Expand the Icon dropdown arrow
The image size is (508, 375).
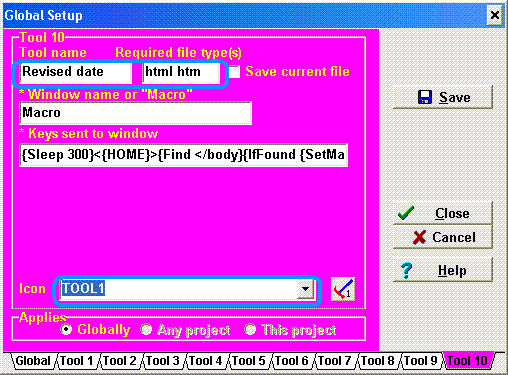coord(305,289)
